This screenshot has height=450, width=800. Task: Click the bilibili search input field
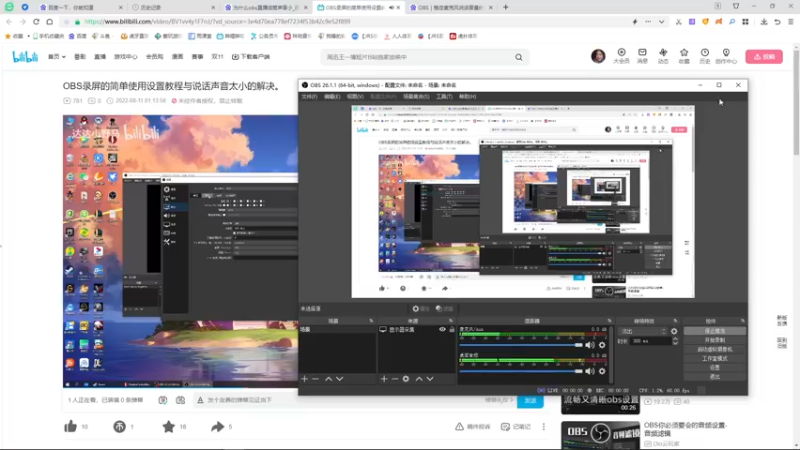pos(418,57)
